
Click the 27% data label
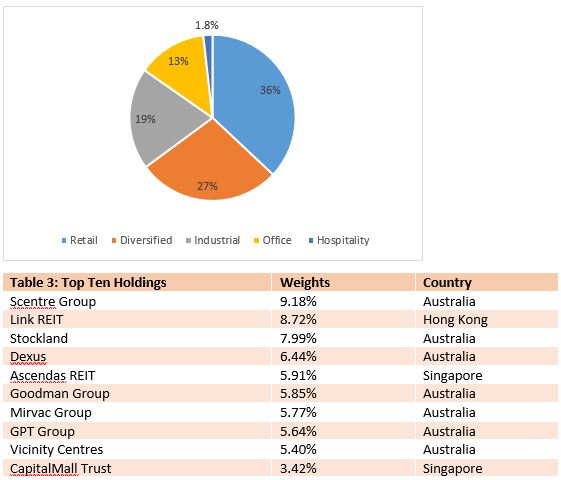point(207,186)
